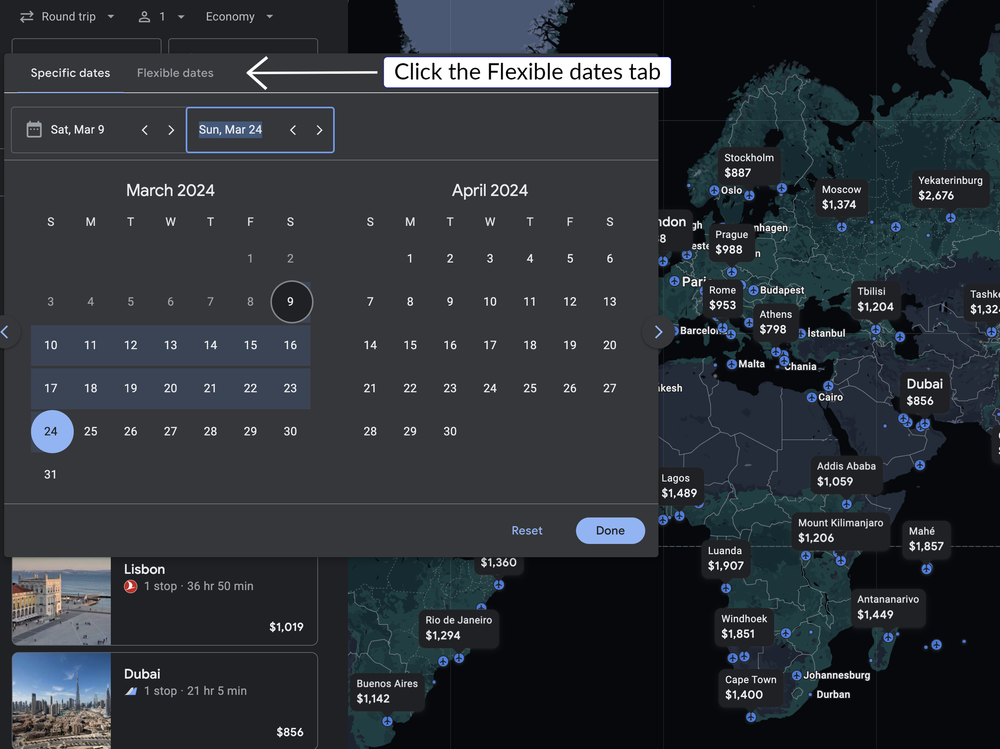Advance return date using right chevron
The image size is (1000, 749).
pos(319,129)
